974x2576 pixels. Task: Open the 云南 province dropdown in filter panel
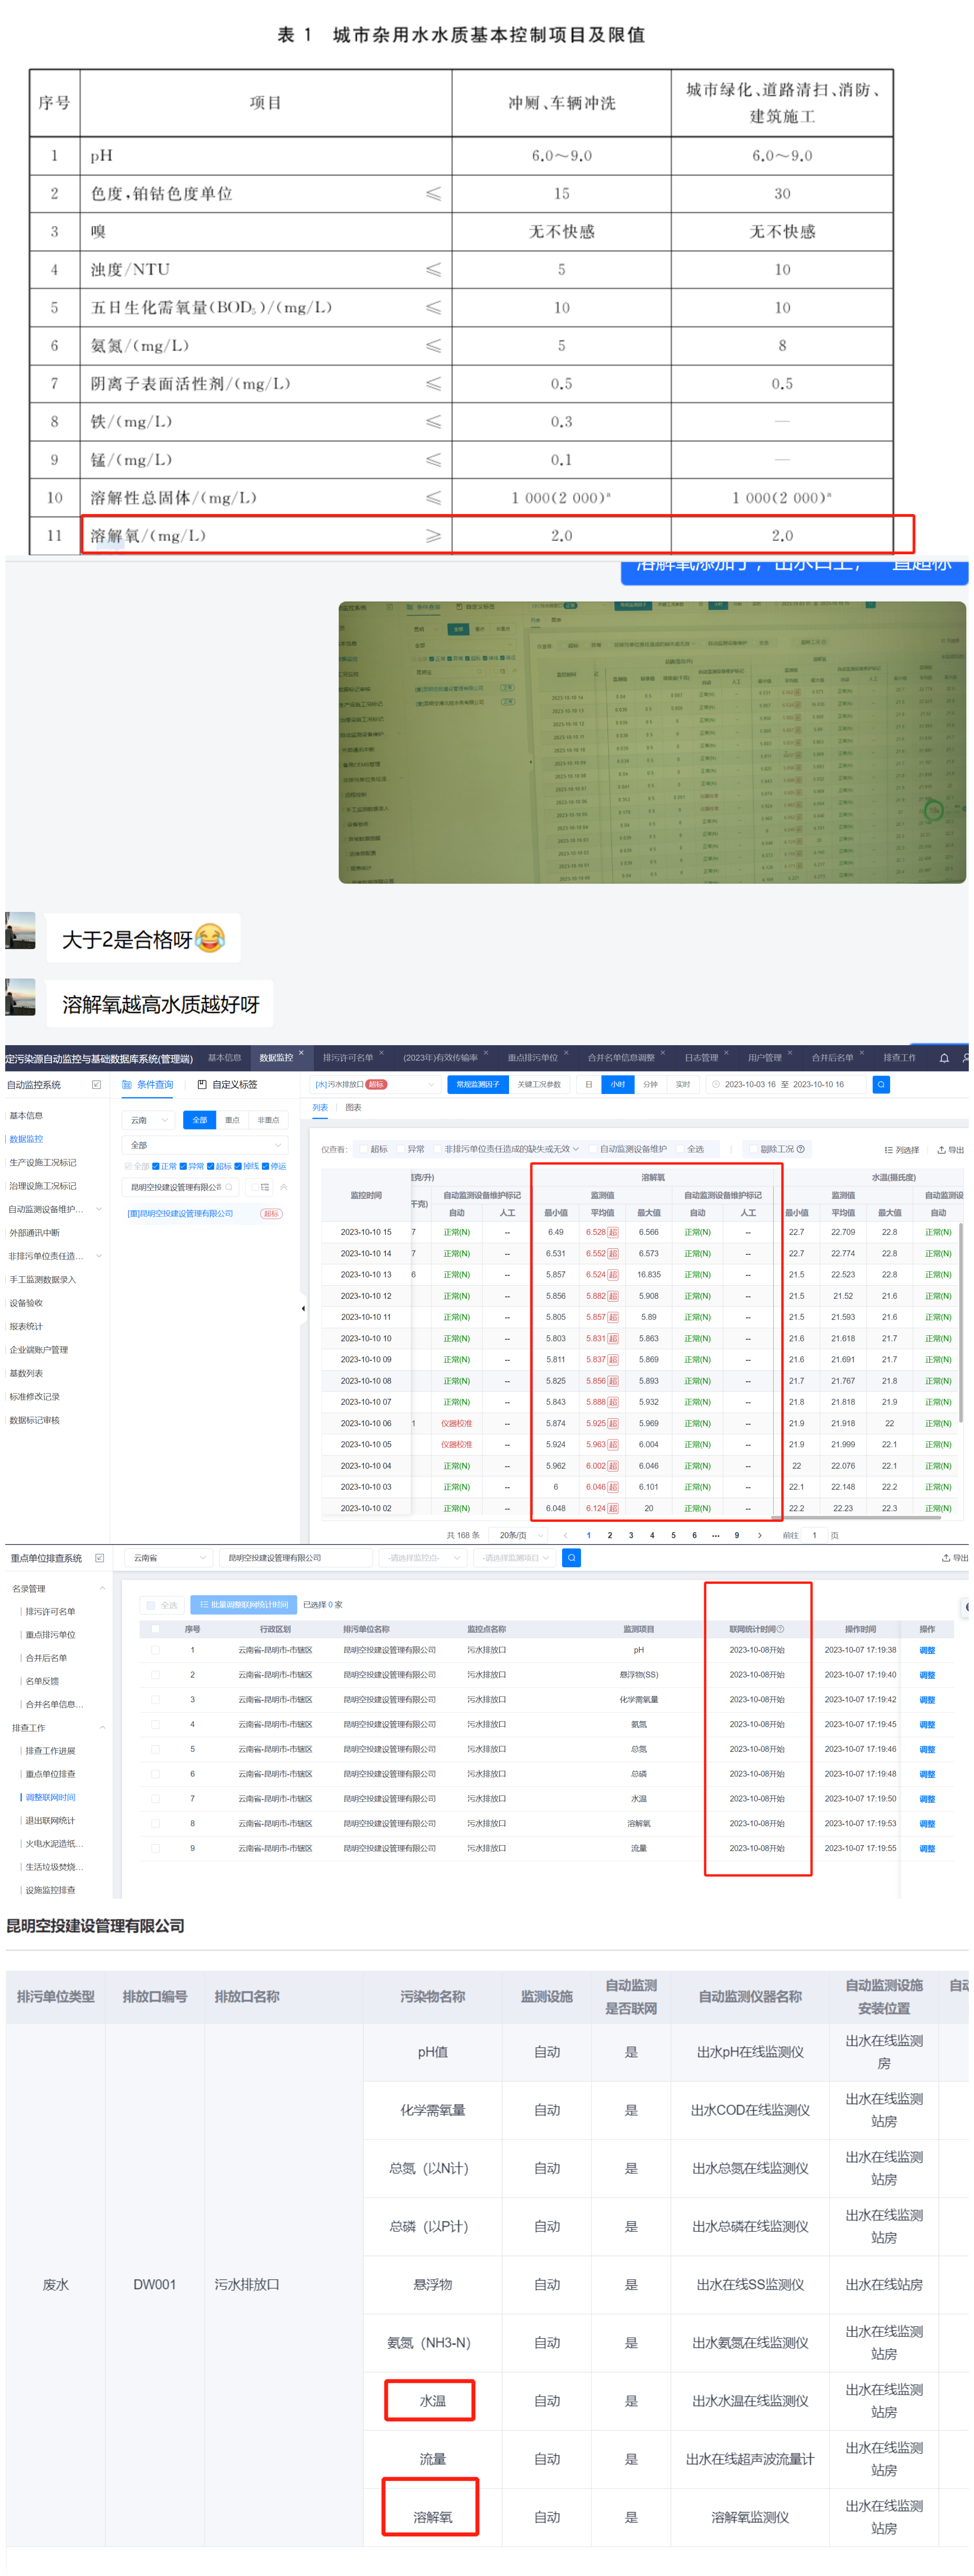click(x=149, y=1120)
